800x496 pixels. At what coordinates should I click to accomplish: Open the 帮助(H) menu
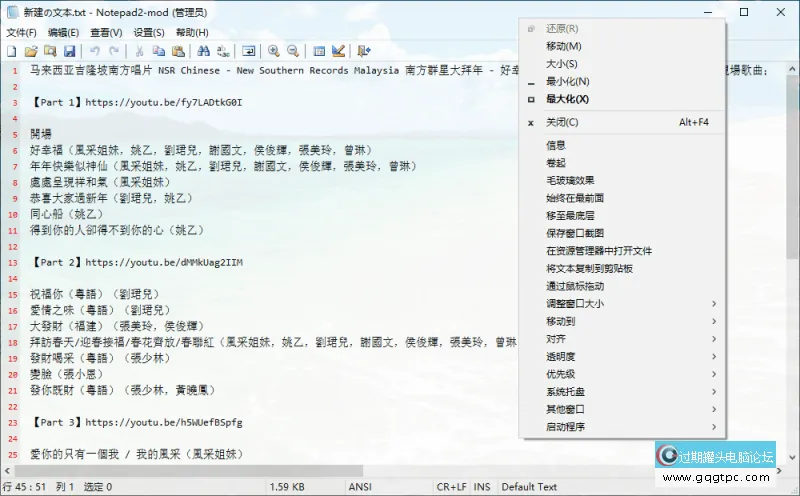[192, 33]
